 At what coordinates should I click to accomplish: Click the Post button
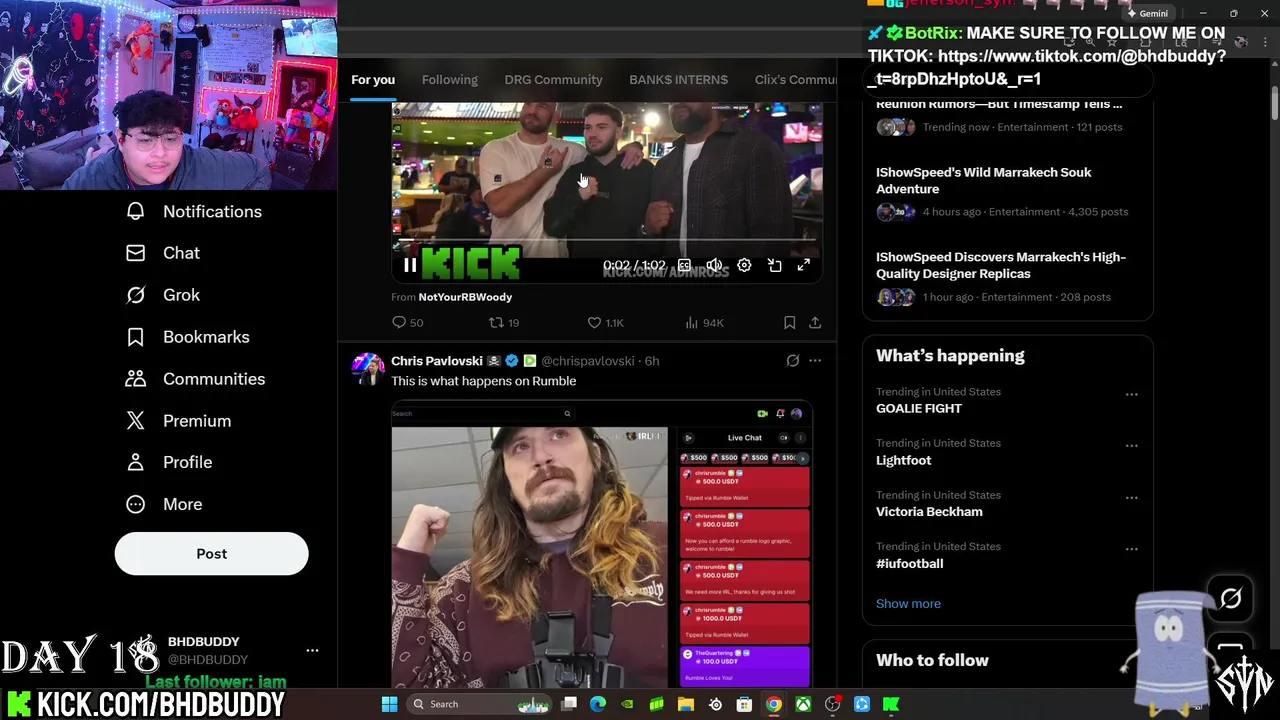coord(211,554)
